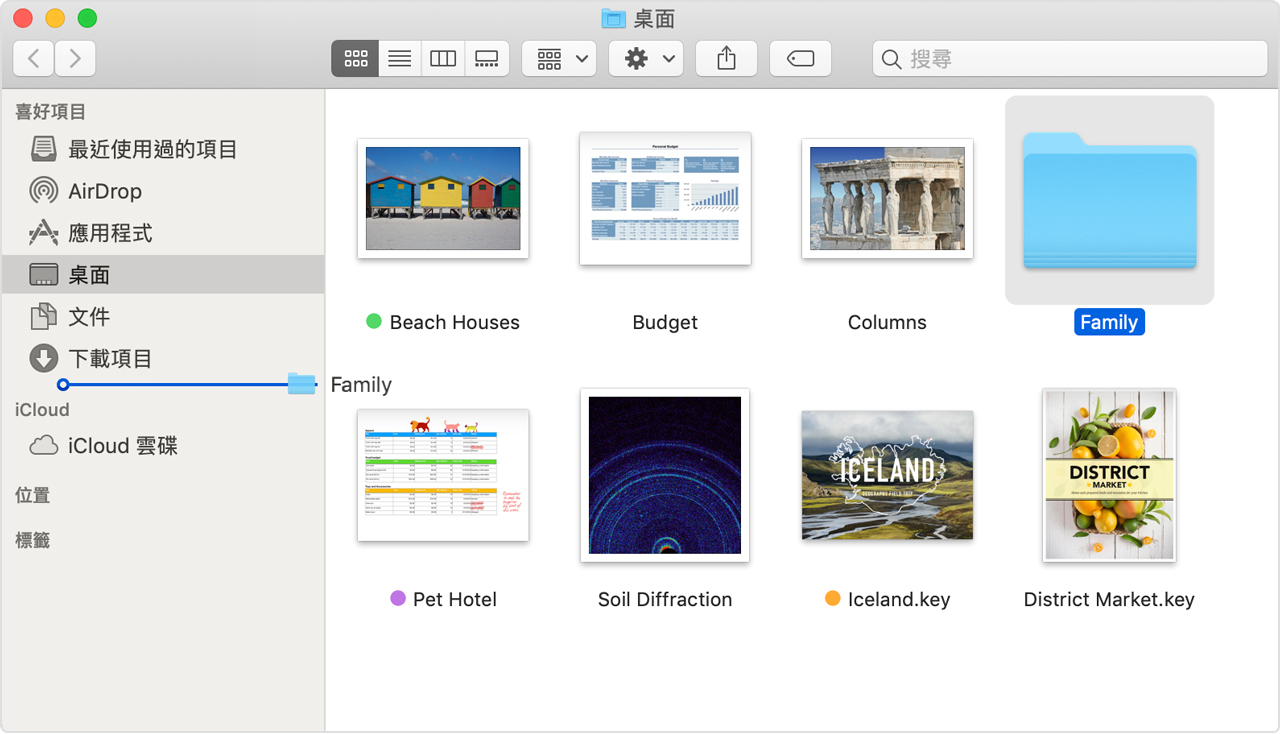
Task: Select 最近使用過的項目 in sidebar
Action: 152,149
